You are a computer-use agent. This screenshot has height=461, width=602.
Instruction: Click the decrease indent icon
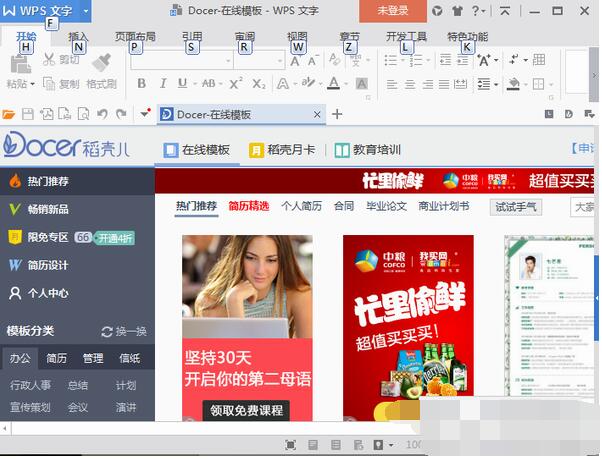[445, 60]
